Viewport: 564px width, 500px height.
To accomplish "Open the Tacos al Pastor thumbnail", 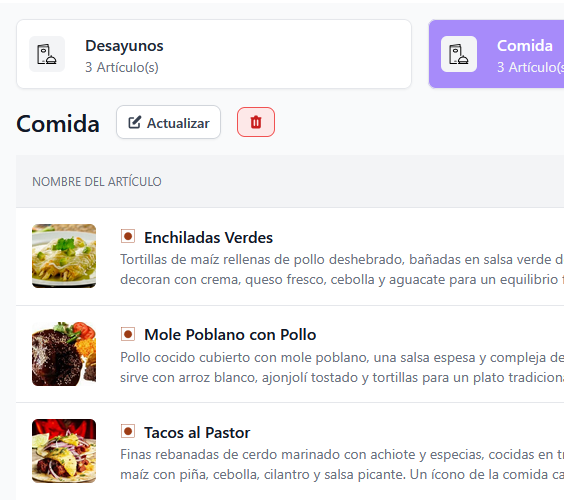I will (x=64, y=451).
